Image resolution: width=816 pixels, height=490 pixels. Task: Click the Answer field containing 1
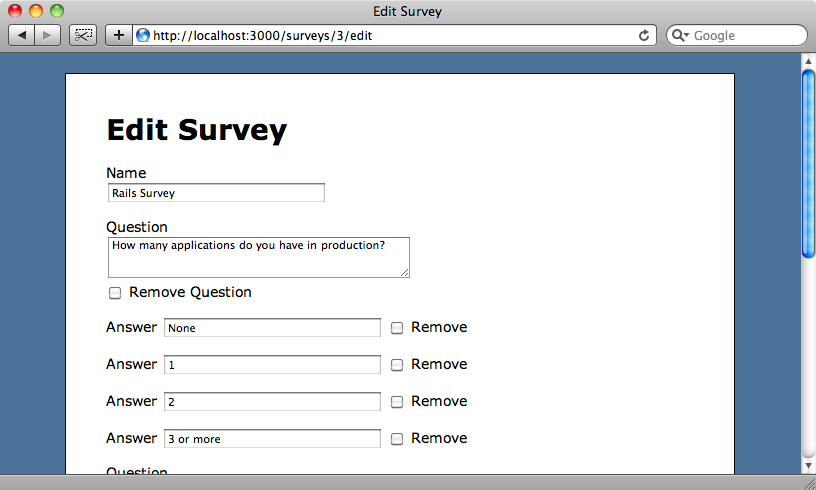click(x=272, y=365)
